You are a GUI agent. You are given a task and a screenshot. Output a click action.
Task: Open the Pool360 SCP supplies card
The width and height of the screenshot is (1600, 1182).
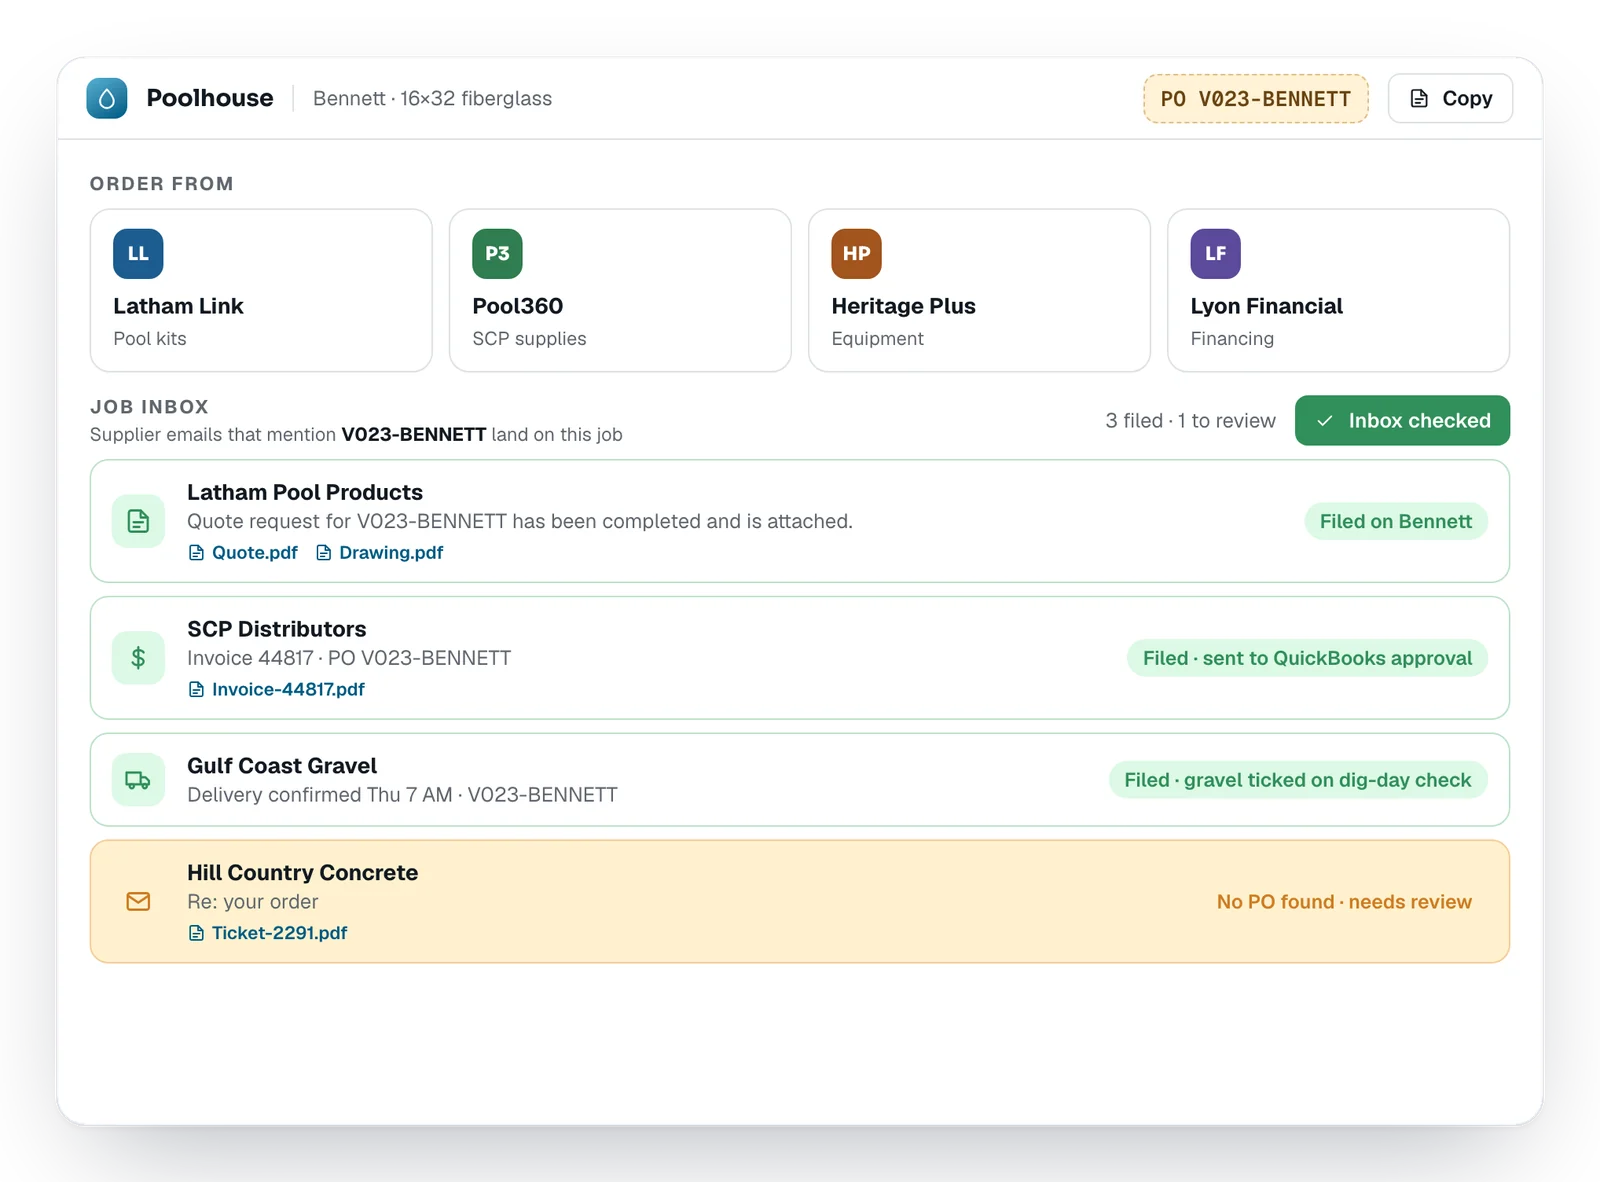coord(620,290)
